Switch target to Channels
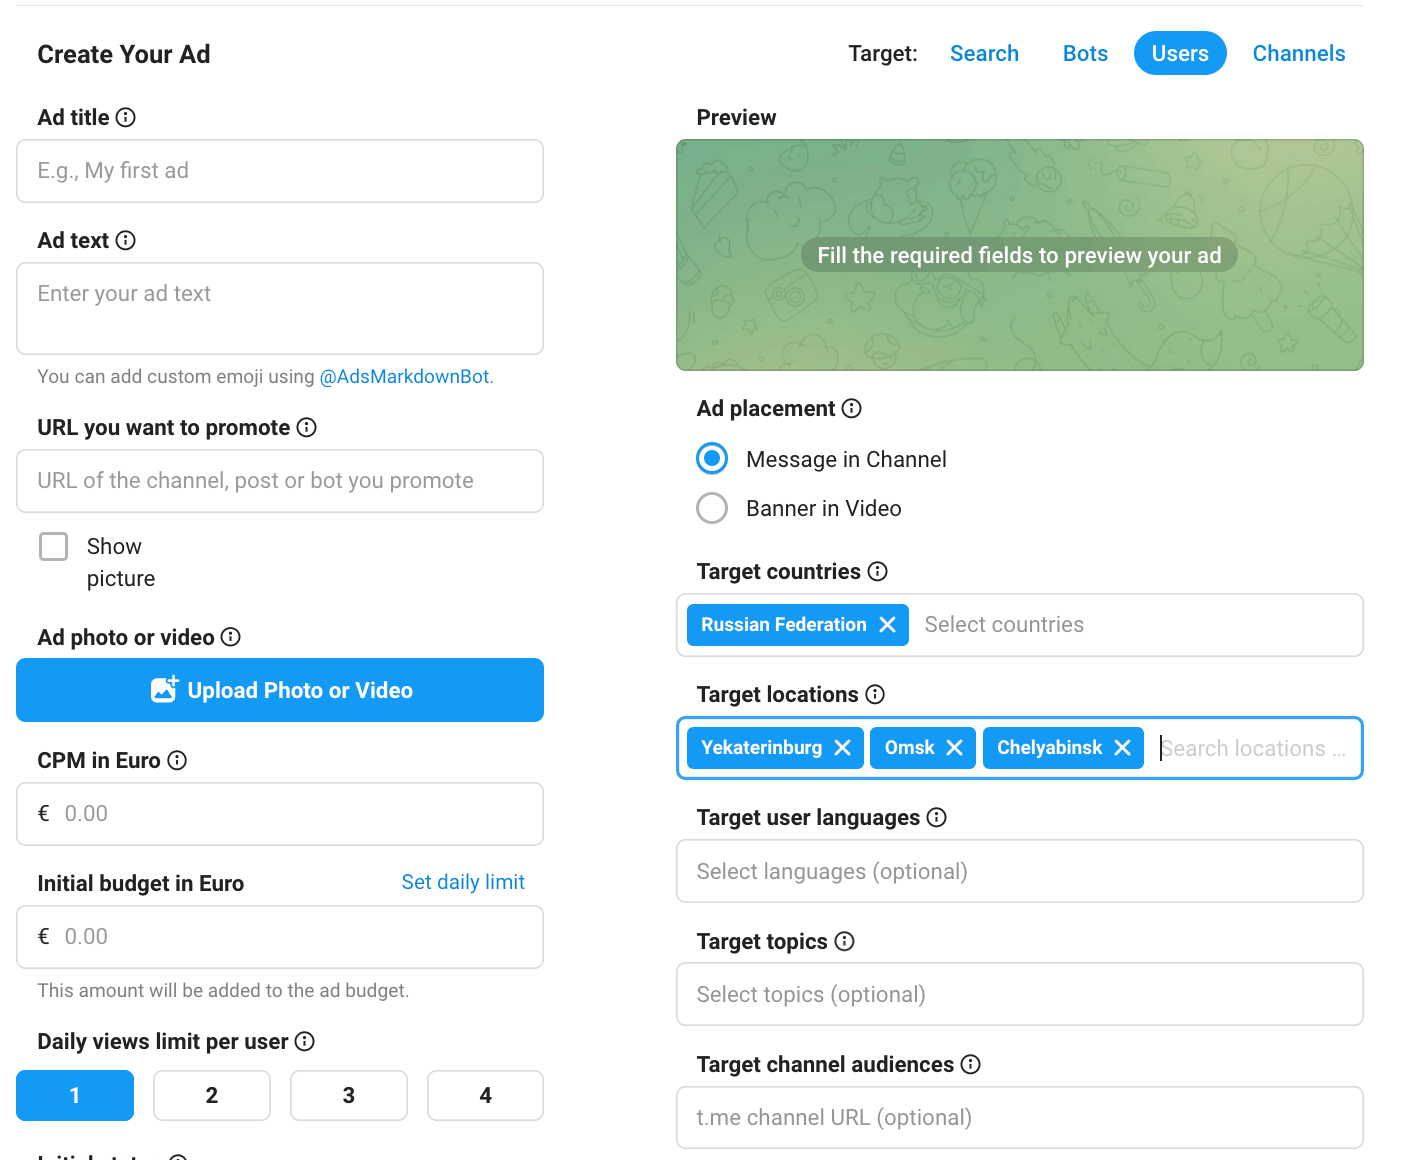 [x=1299, y=54]
